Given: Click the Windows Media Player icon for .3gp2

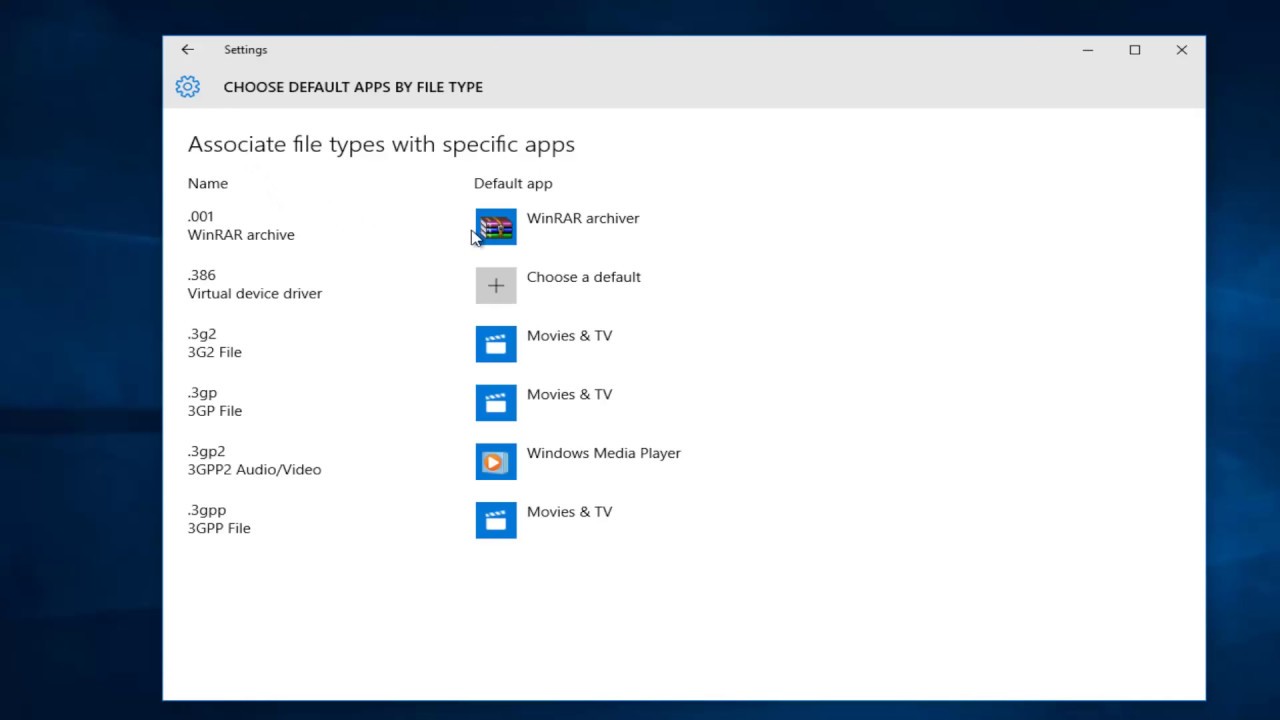Looking at the screenshot, I should 496,462.
